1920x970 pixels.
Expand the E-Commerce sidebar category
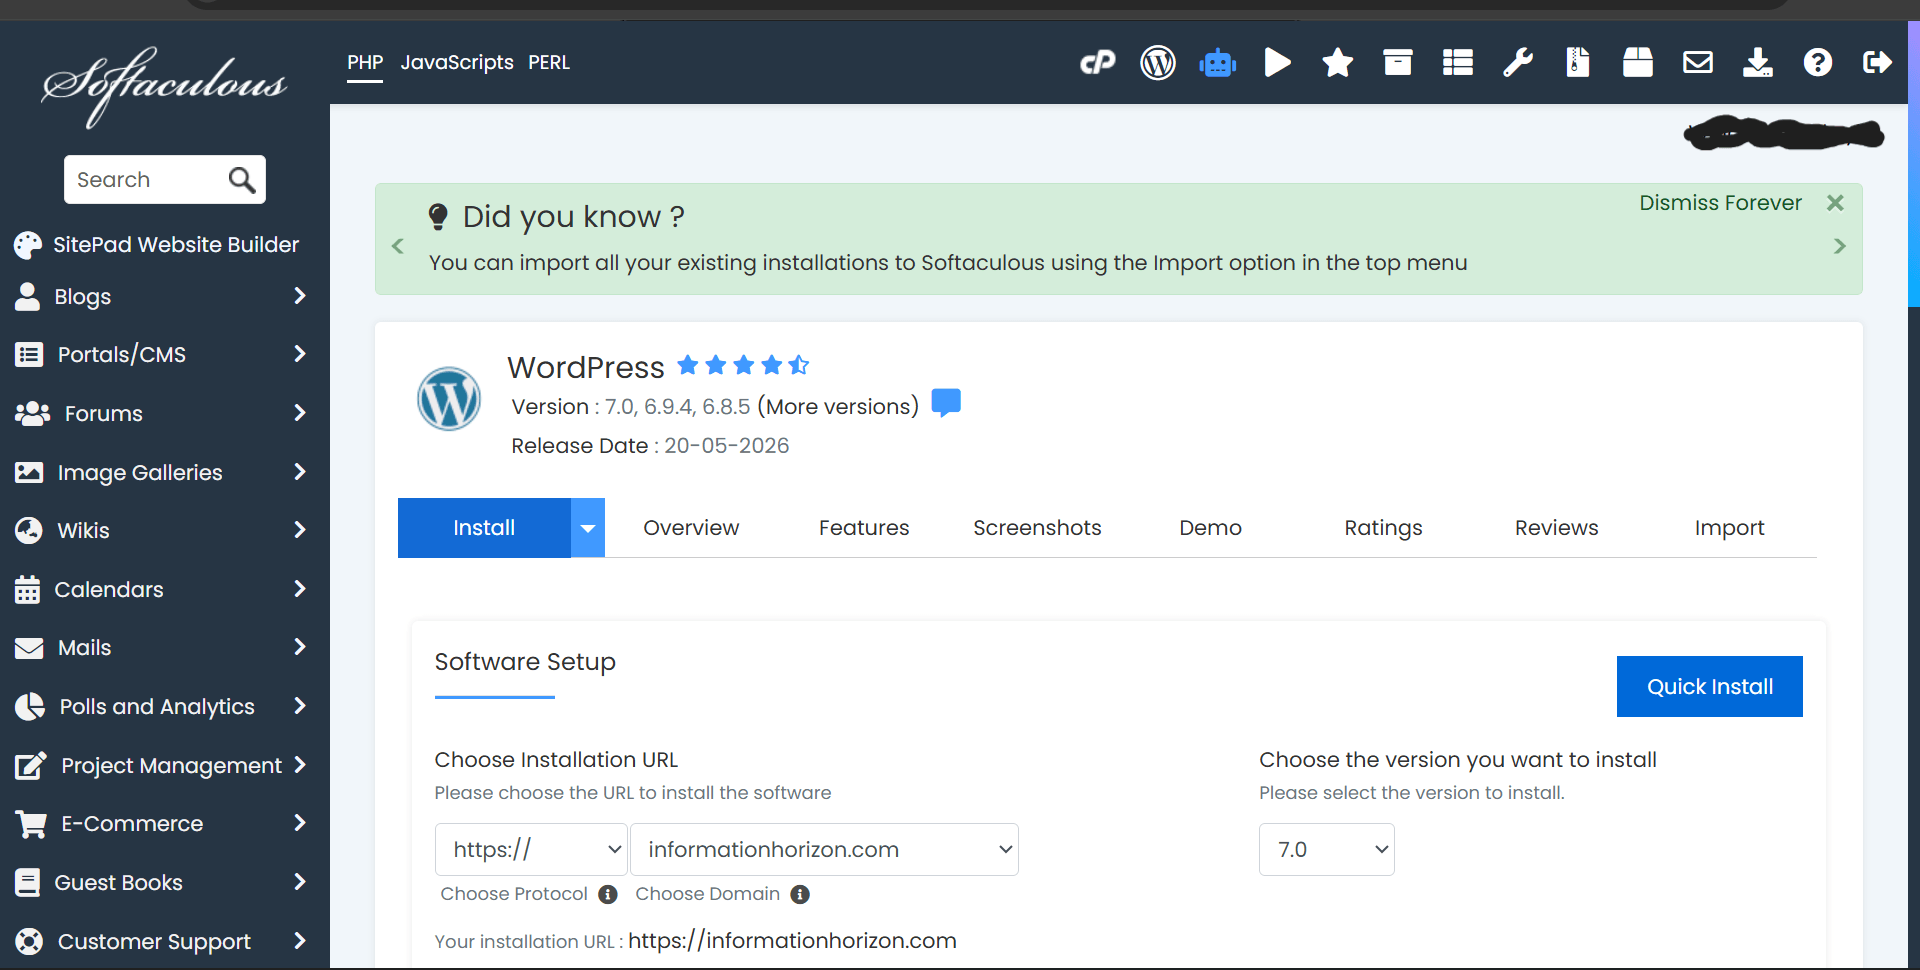point(160,823)
